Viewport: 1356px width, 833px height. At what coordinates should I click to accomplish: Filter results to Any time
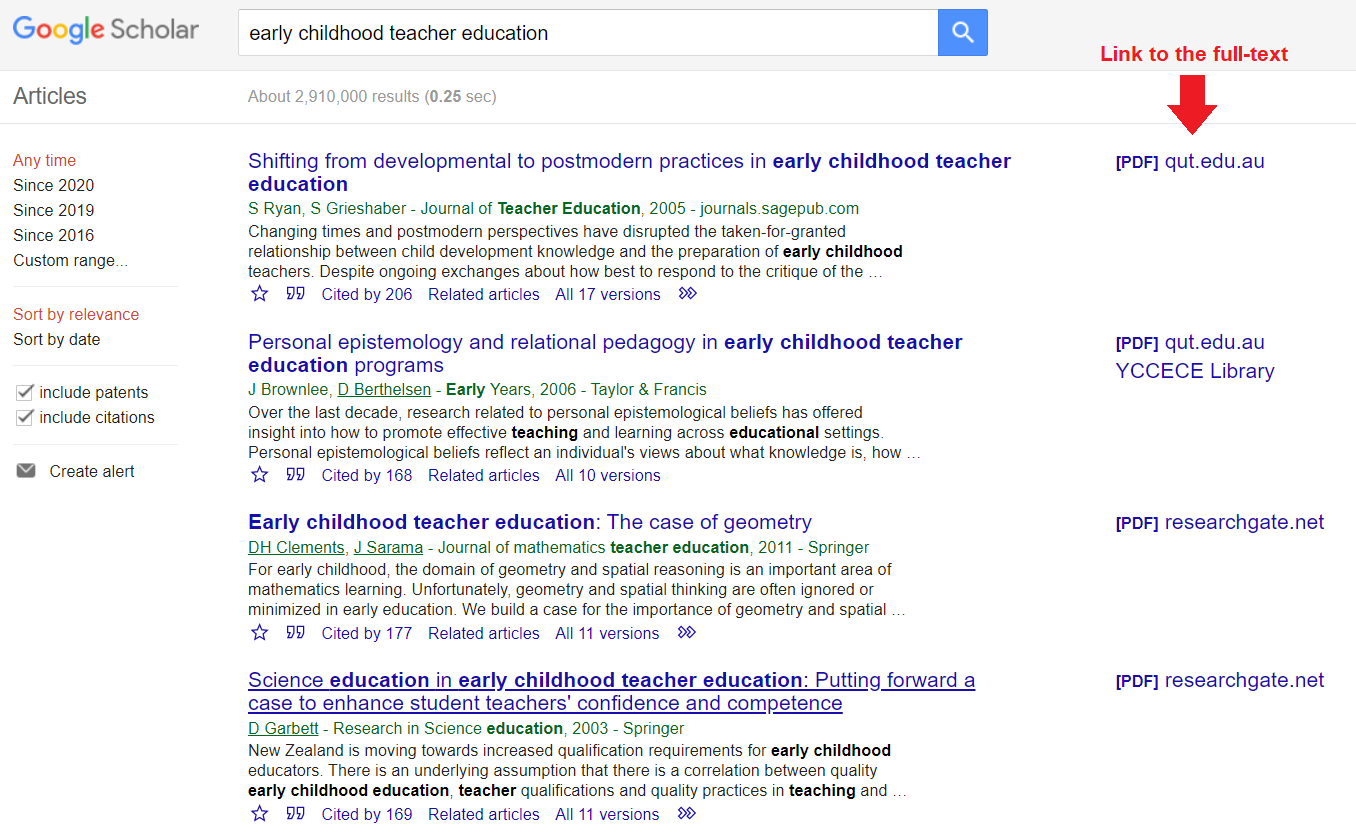click(x=44, y=160)
